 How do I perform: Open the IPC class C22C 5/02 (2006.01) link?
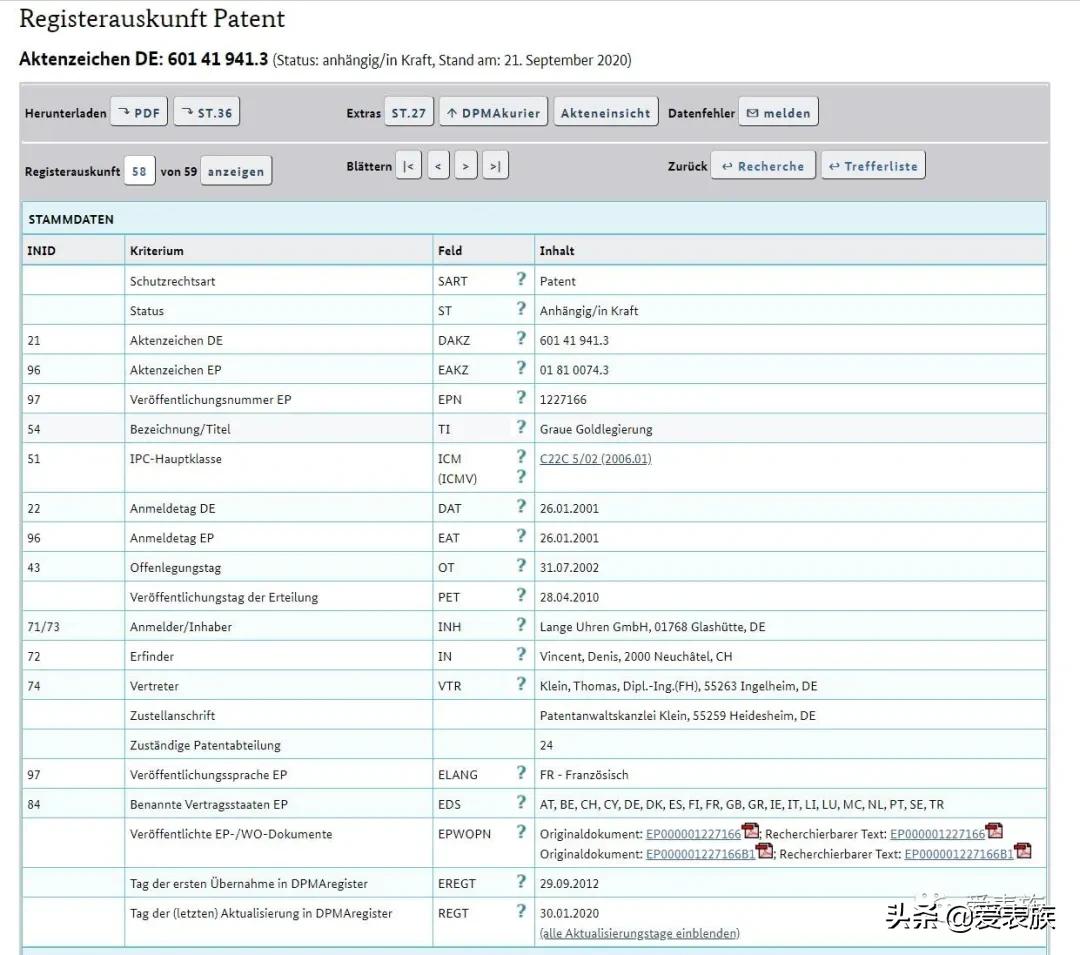point(595,459)
